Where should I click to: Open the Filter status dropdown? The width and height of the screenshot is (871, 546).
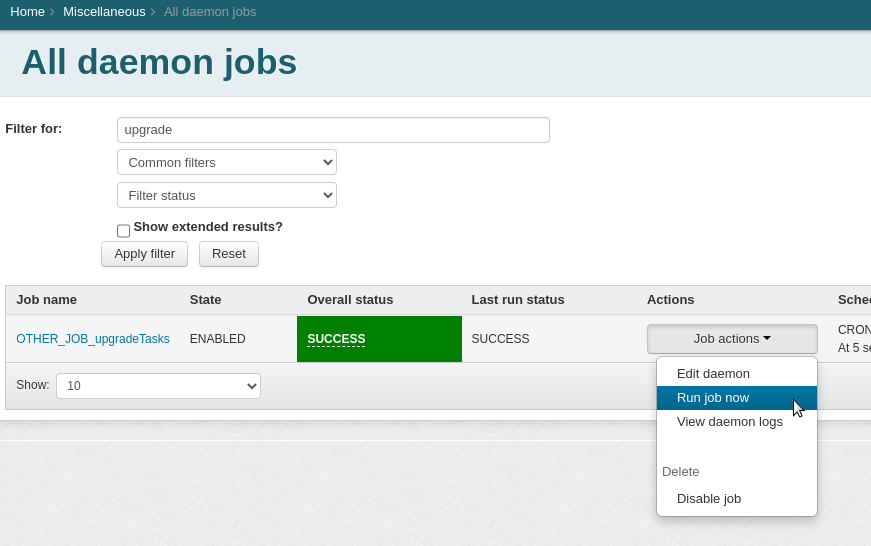(x=227, y=195)
